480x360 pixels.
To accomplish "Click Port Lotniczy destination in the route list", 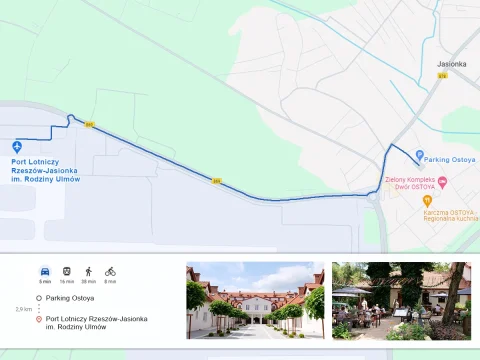I will (x=96, y=323).
